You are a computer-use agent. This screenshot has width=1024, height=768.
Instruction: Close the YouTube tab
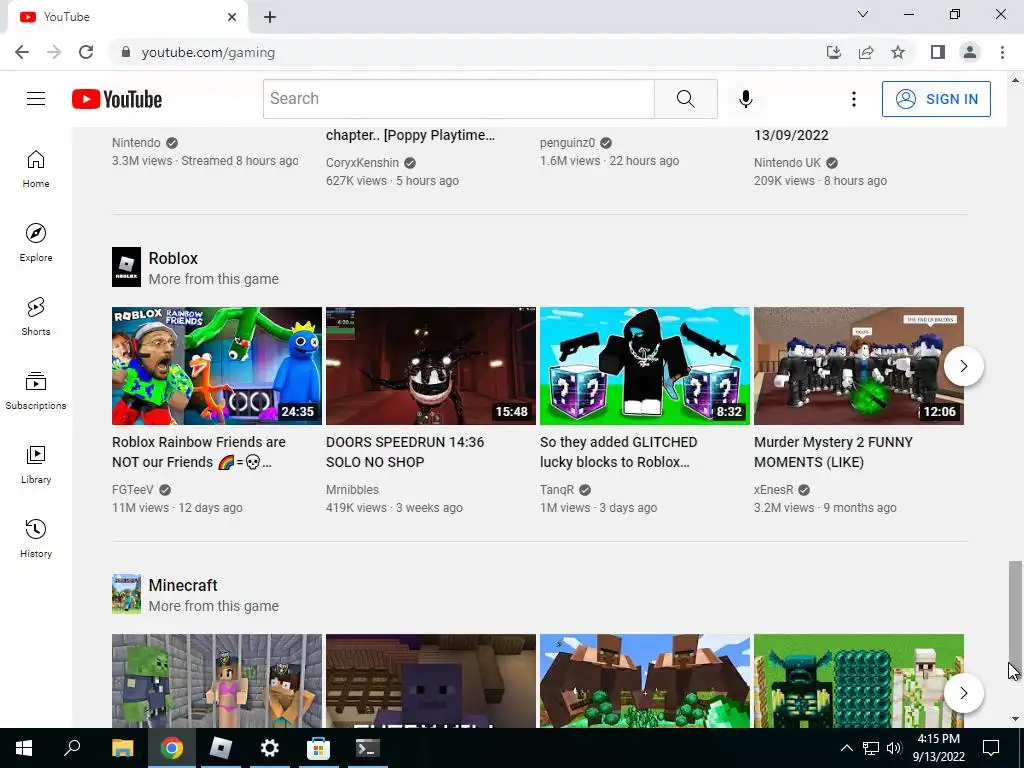[232, 17]
